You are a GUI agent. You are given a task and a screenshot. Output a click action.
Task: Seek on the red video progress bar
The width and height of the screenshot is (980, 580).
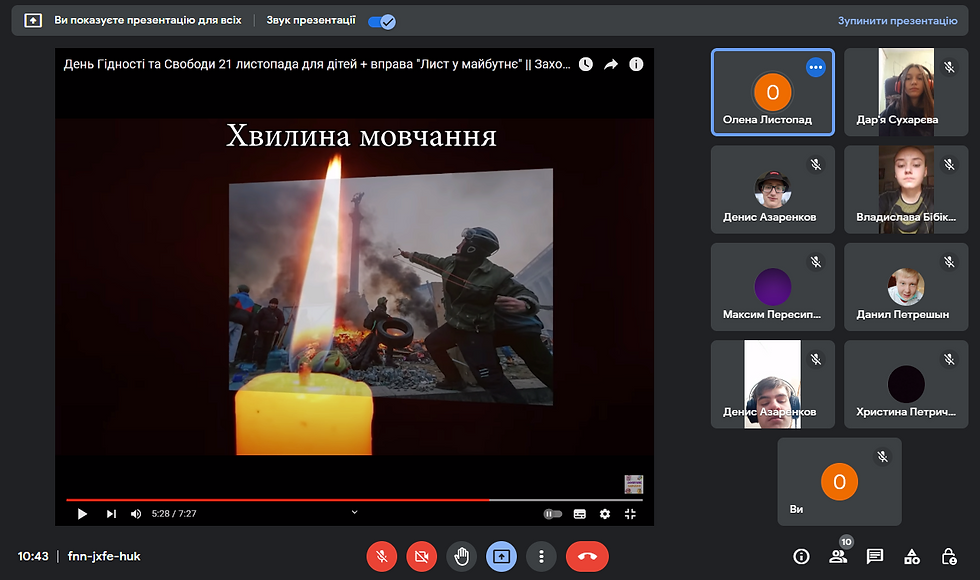pyautogui.click(x=354, y=500)
